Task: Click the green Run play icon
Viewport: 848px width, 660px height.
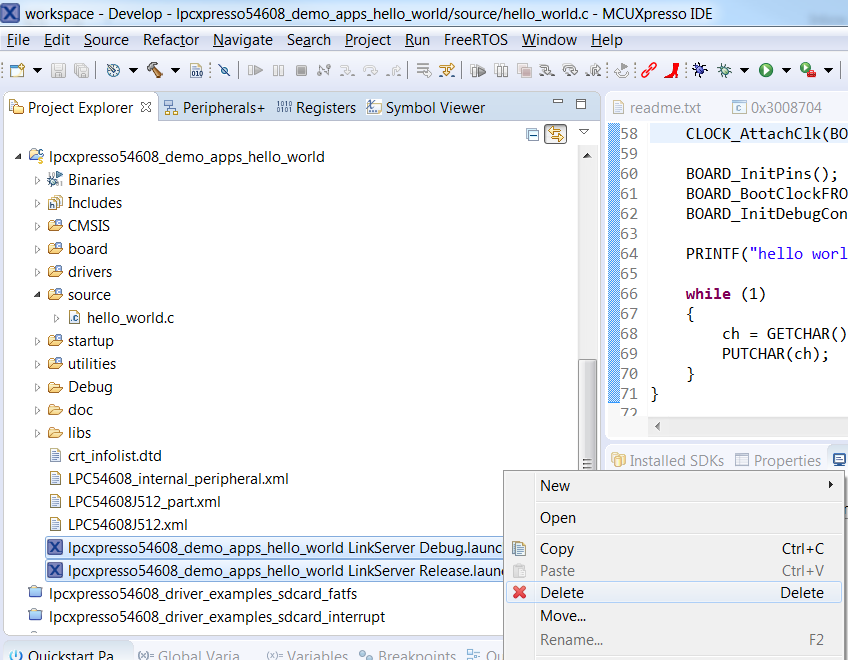Action: point(766,70)
